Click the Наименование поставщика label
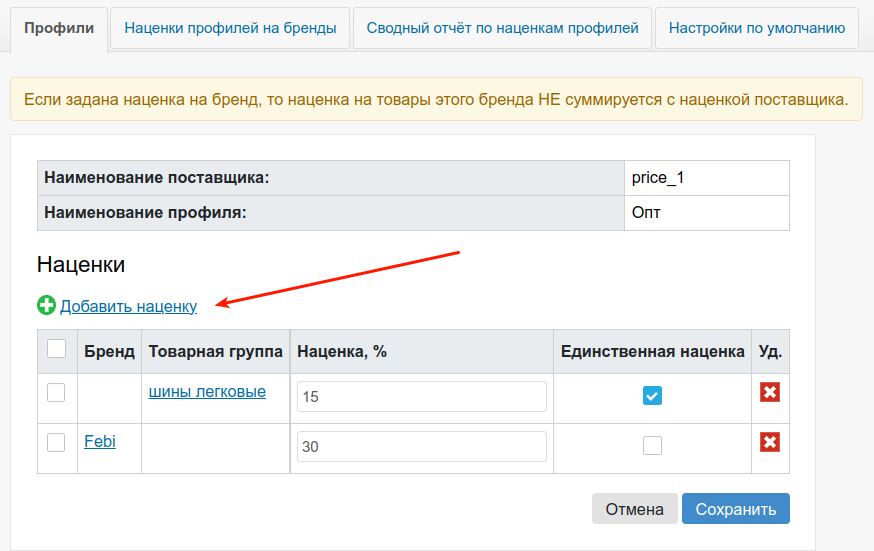Screen dimensions: 874x551 157,178
